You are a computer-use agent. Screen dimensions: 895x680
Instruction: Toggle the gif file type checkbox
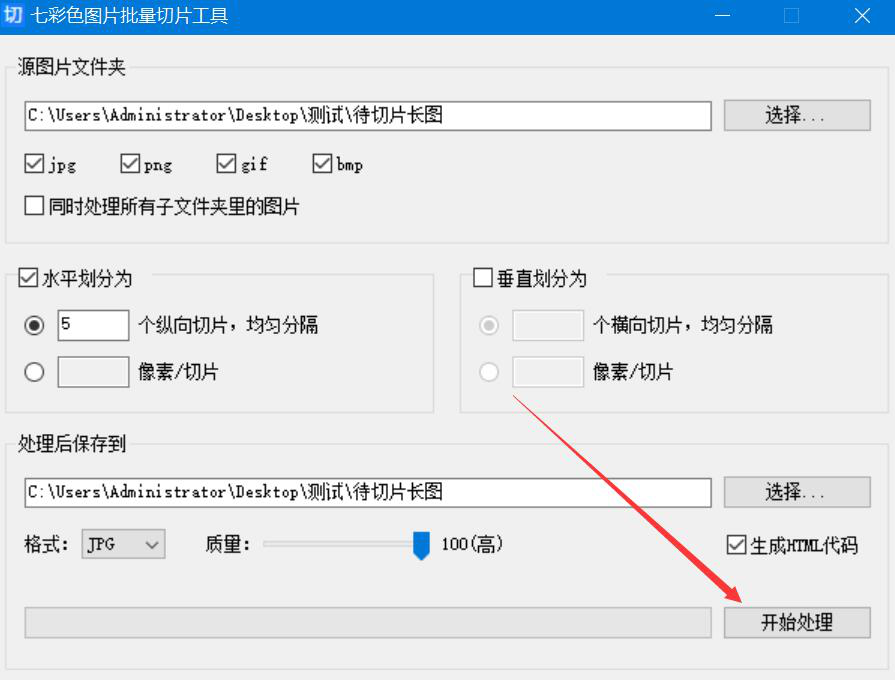[226, 164]
